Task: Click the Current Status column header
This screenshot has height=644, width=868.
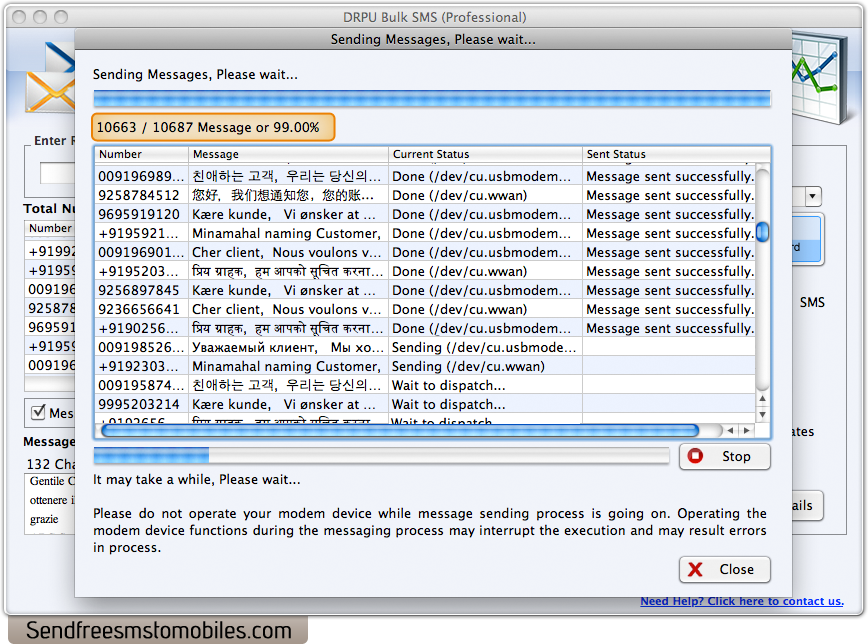Action: (485, 154)
